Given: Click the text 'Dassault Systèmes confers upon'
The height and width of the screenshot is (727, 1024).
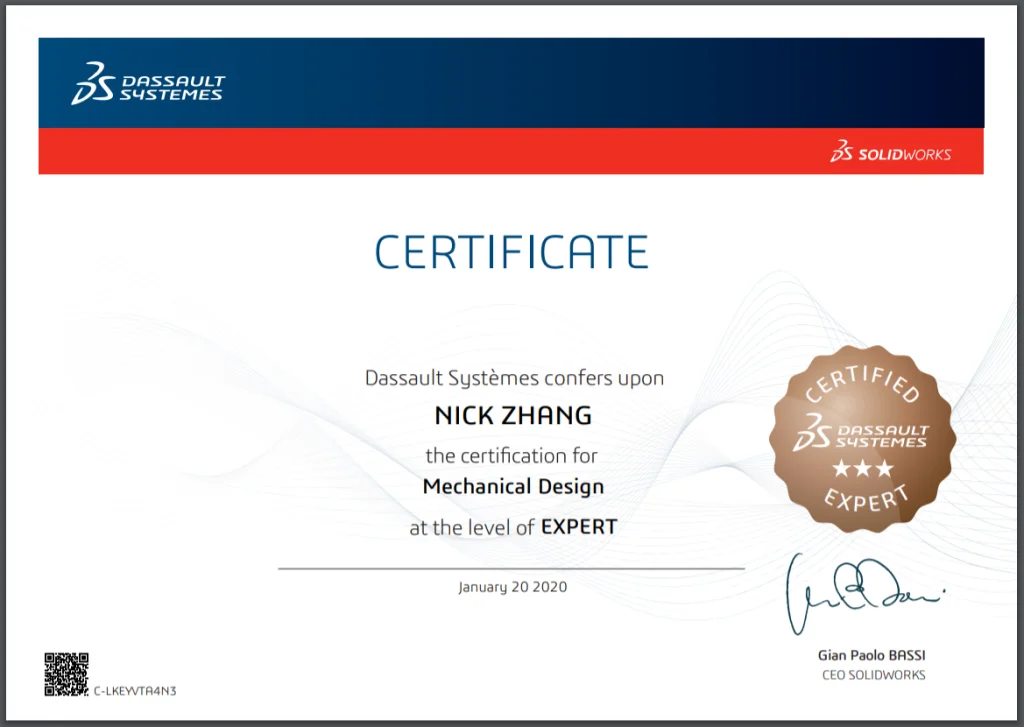Looking at the screenshot, I should [514, 378].
